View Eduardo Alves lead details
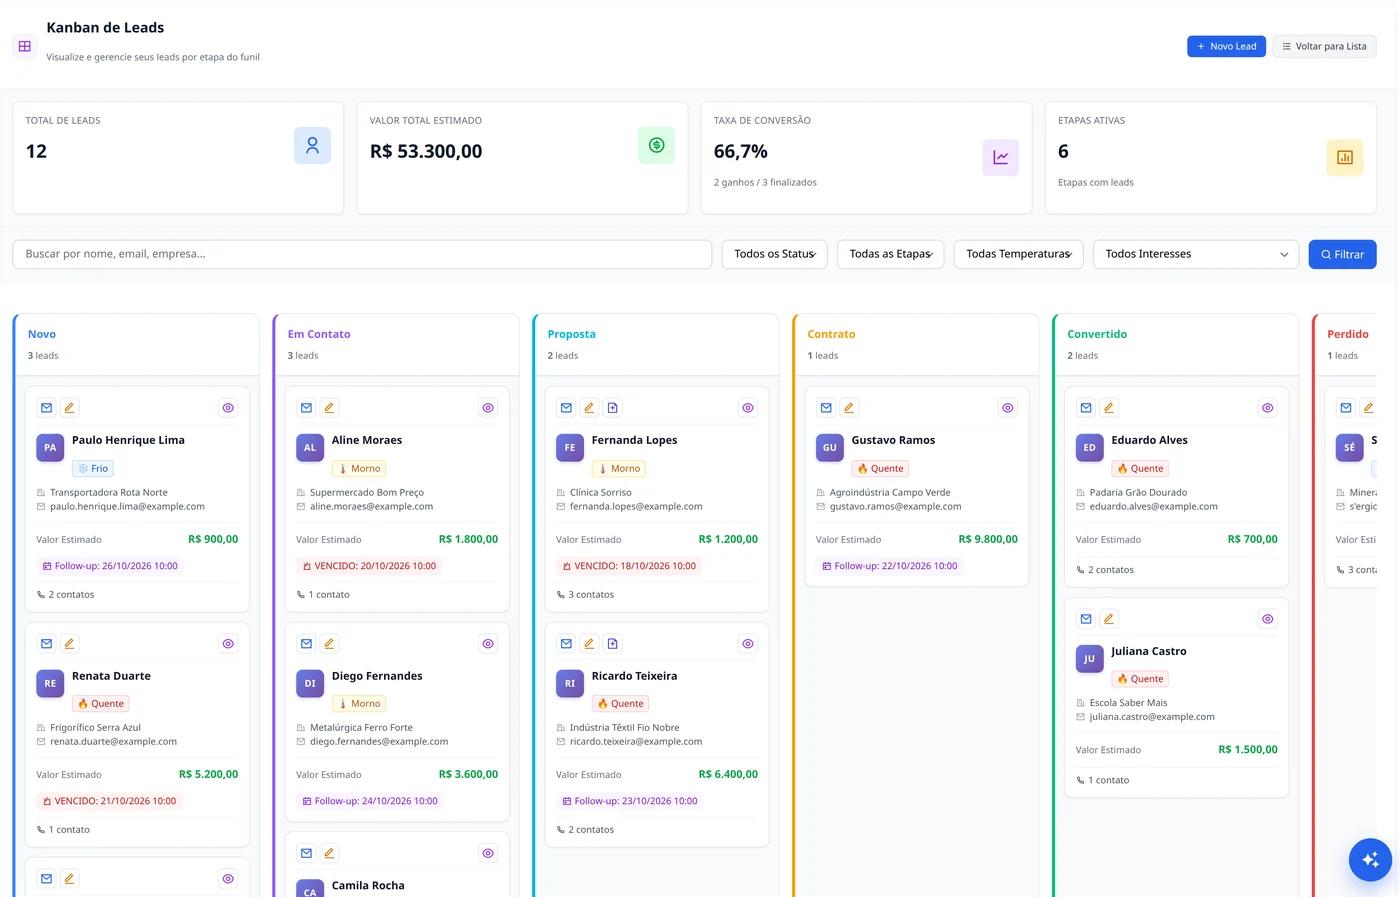Image resolution: width=1400 pixels, height=897 pixels. tap(1268, 408)
